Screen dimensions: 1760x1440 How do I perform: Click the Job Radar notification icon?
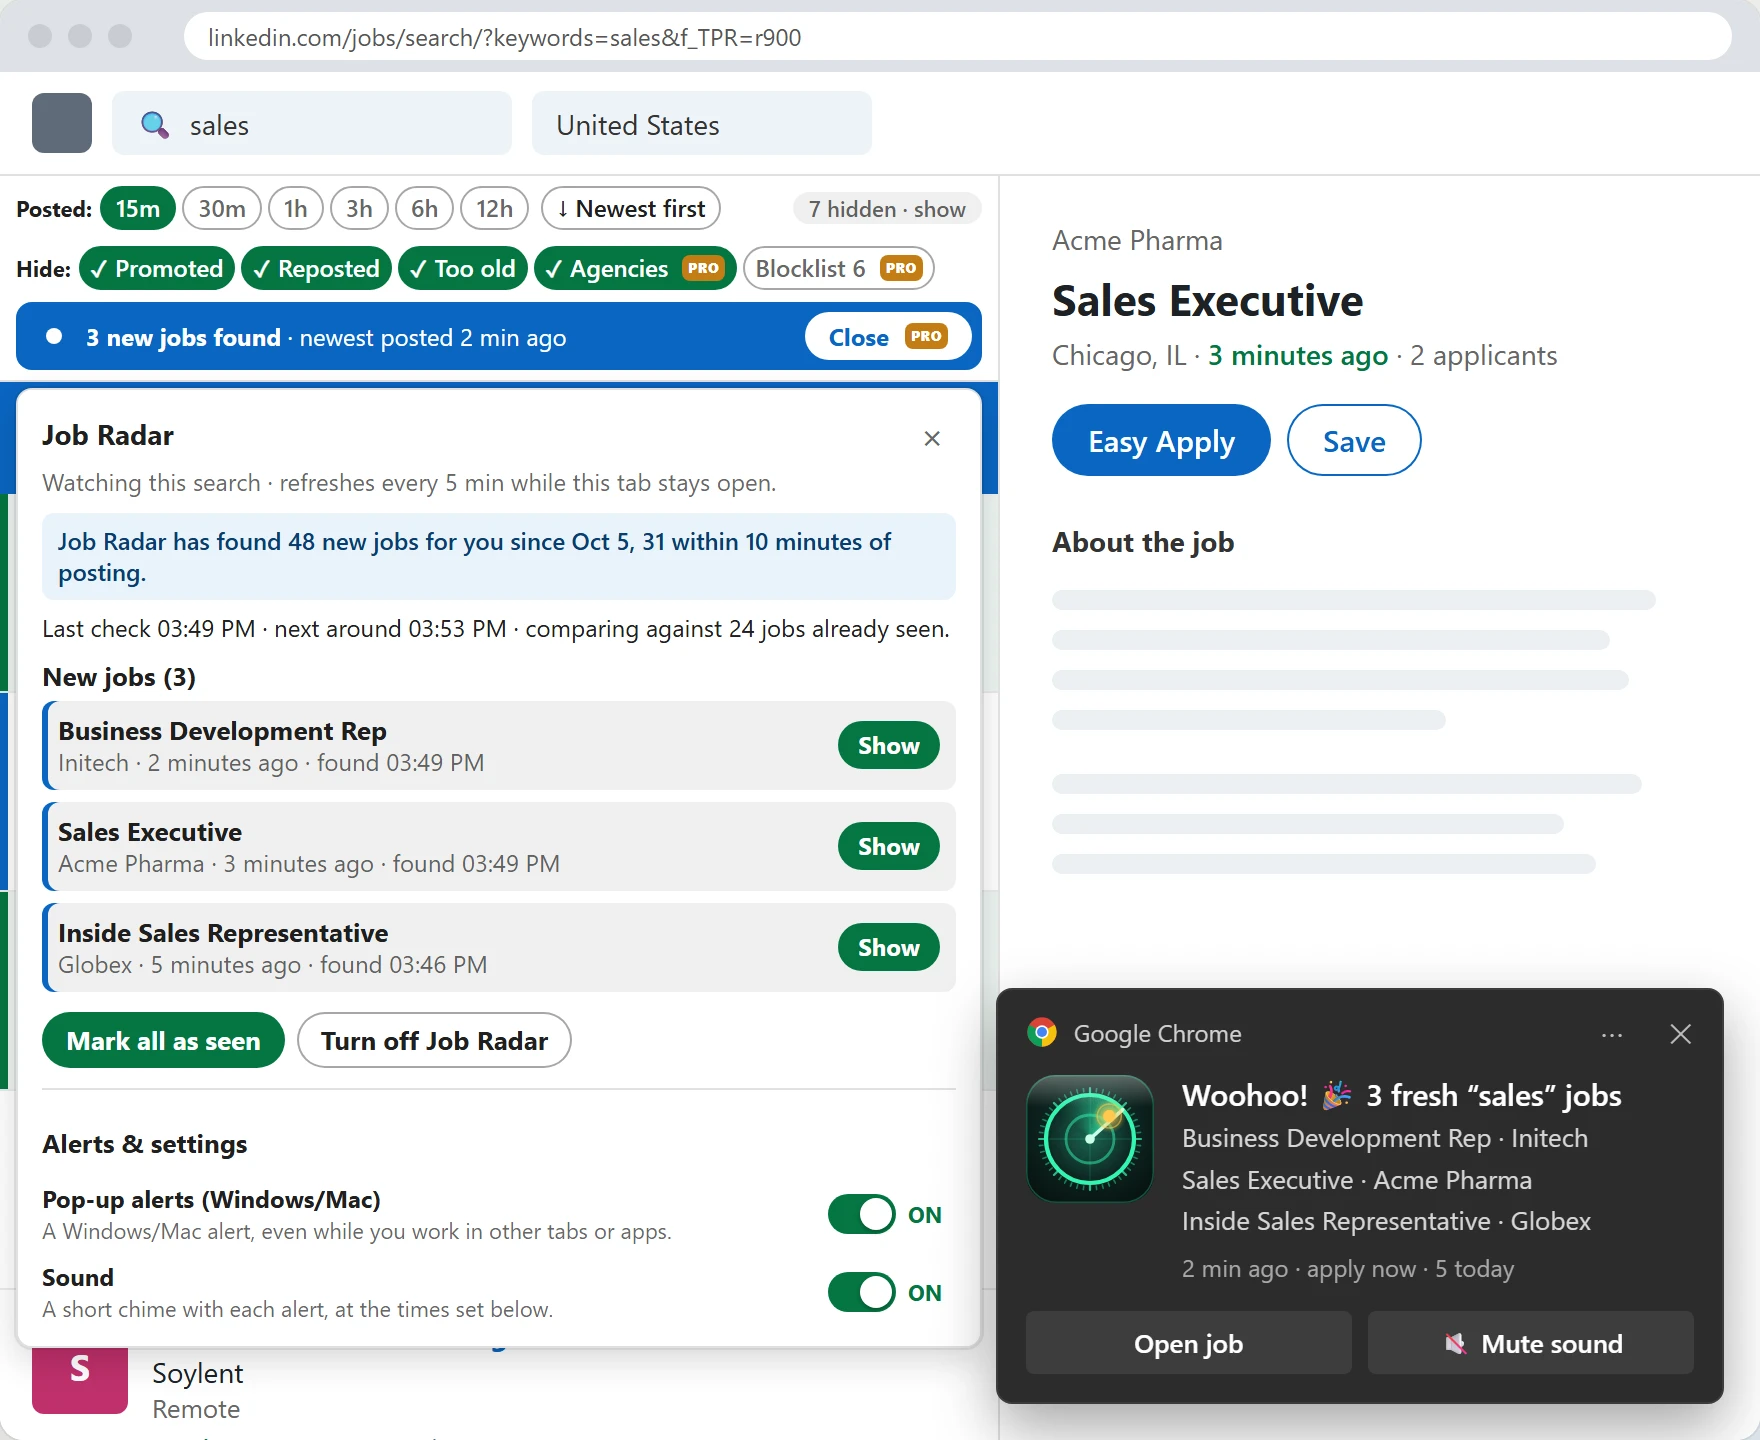1090,1138
